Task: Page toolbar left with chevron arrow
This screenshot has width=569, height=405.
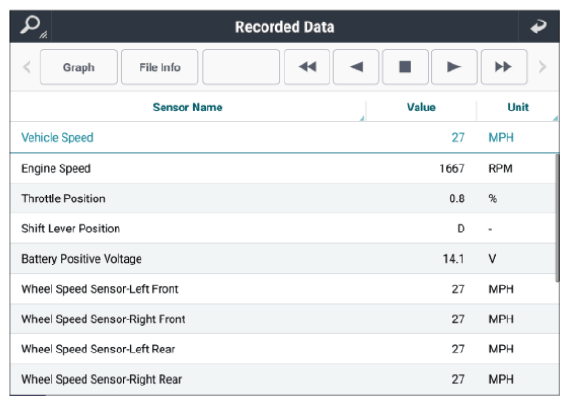Action: 27,67
